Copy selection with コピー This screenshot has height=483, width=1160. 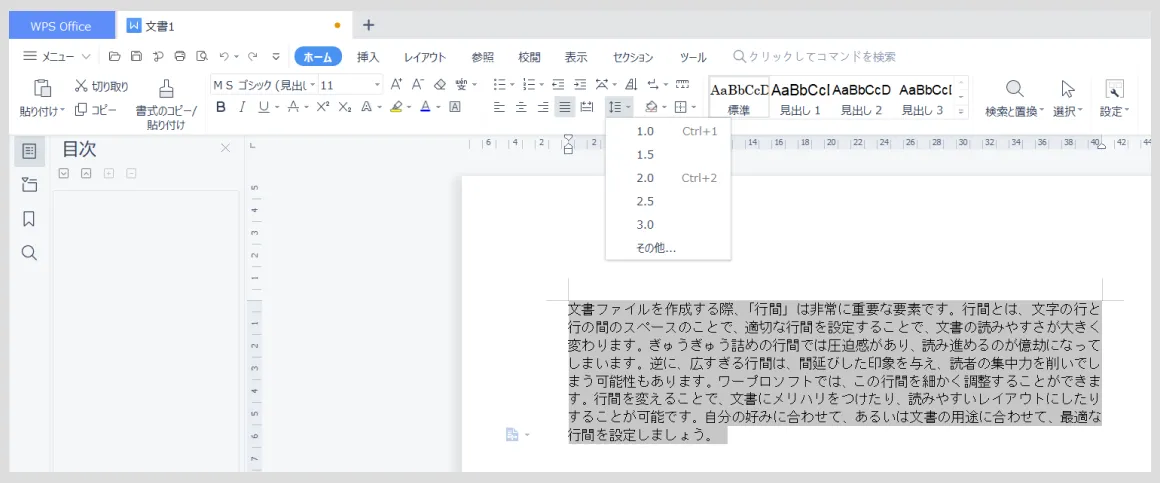tap(95, 109)
